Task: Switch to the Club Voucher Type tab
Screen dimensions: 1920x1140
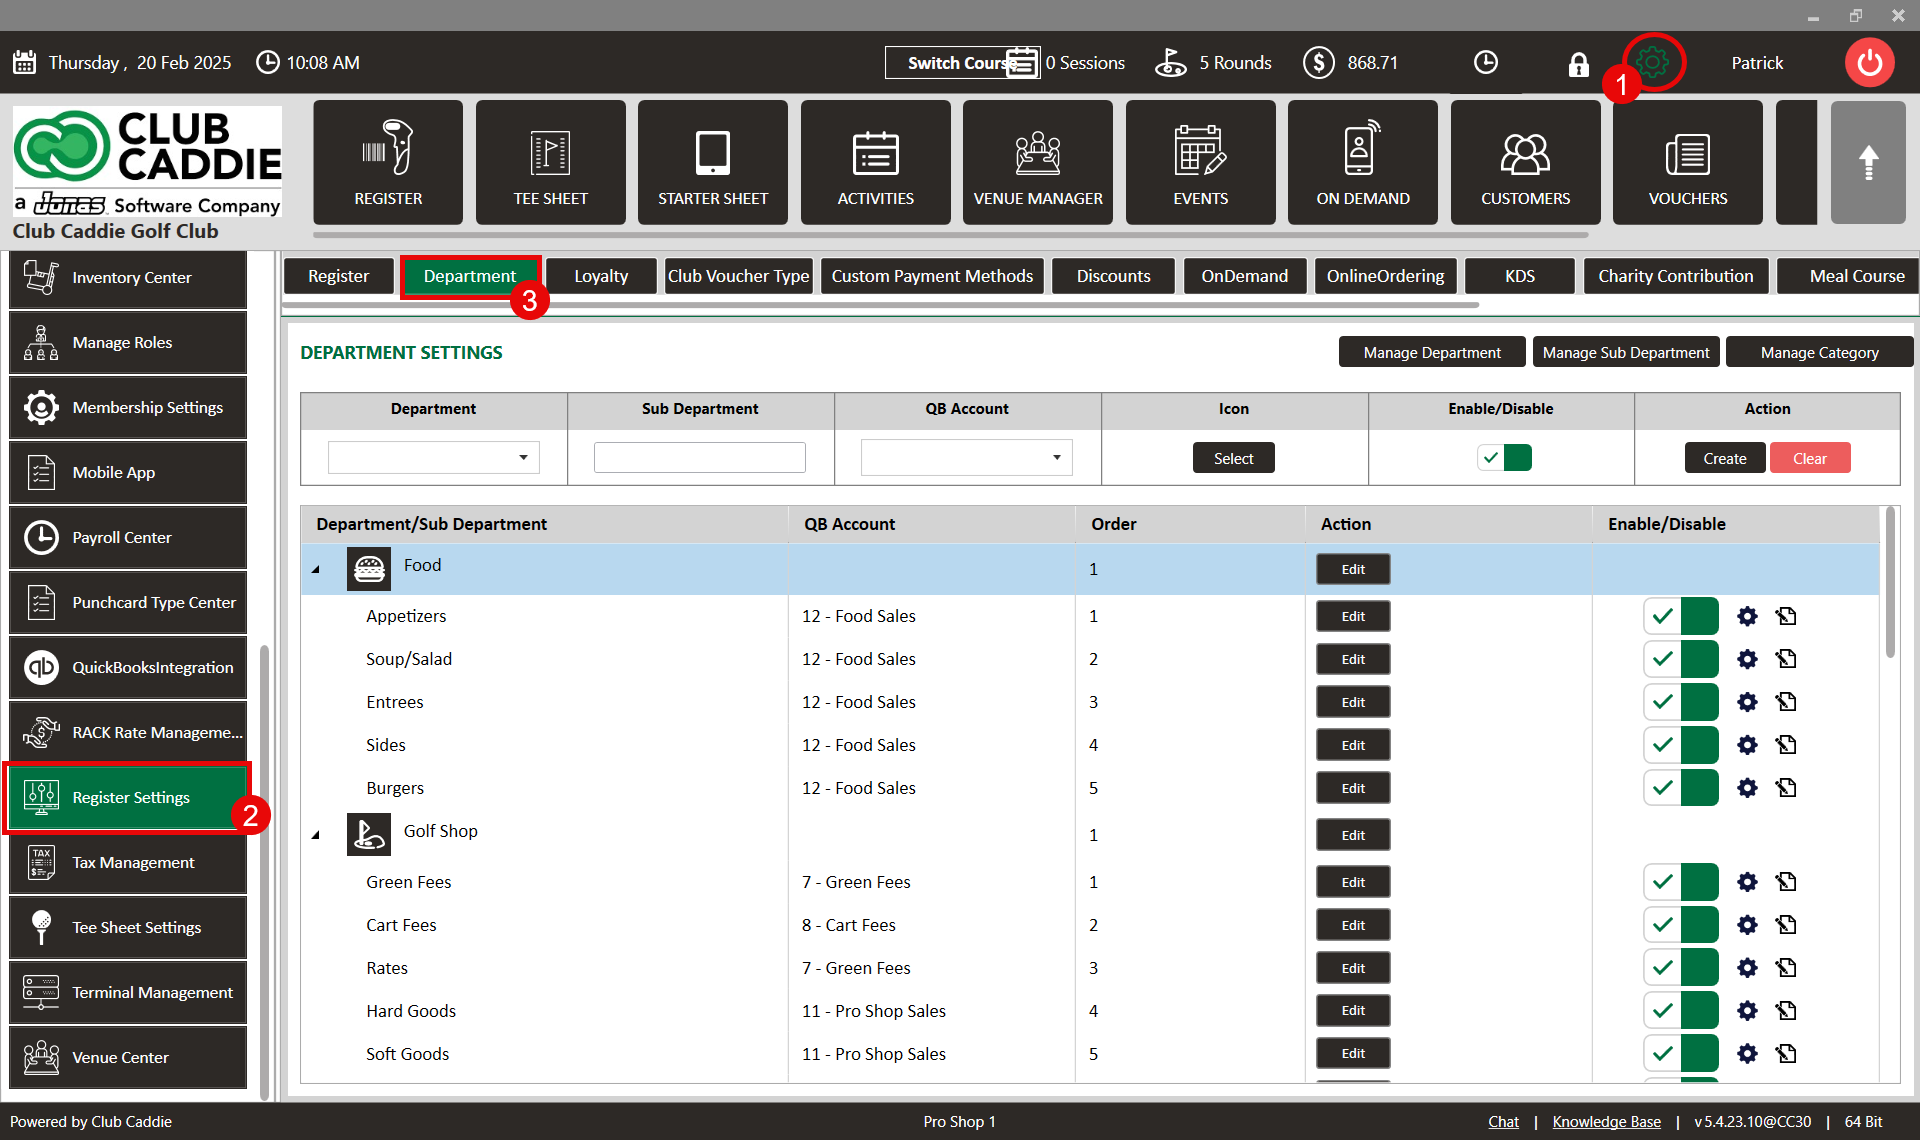Action: pos(739,276)
